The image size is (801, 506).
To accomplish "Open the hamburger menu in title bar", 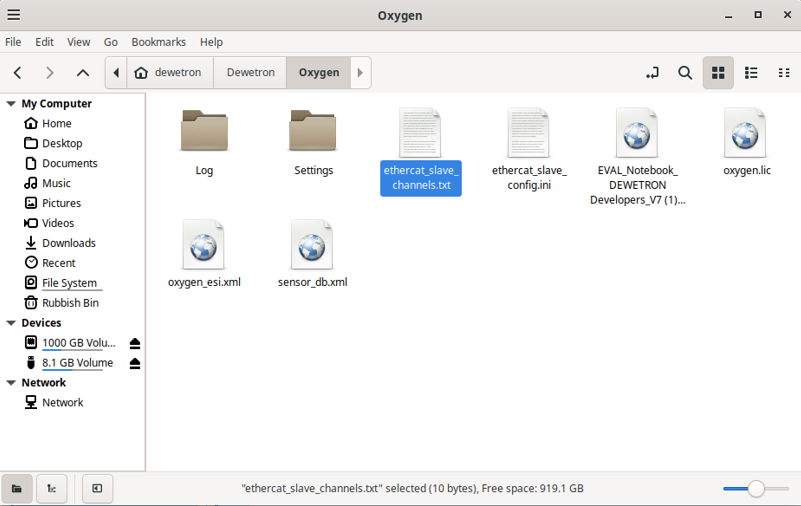I will point(14,15).
